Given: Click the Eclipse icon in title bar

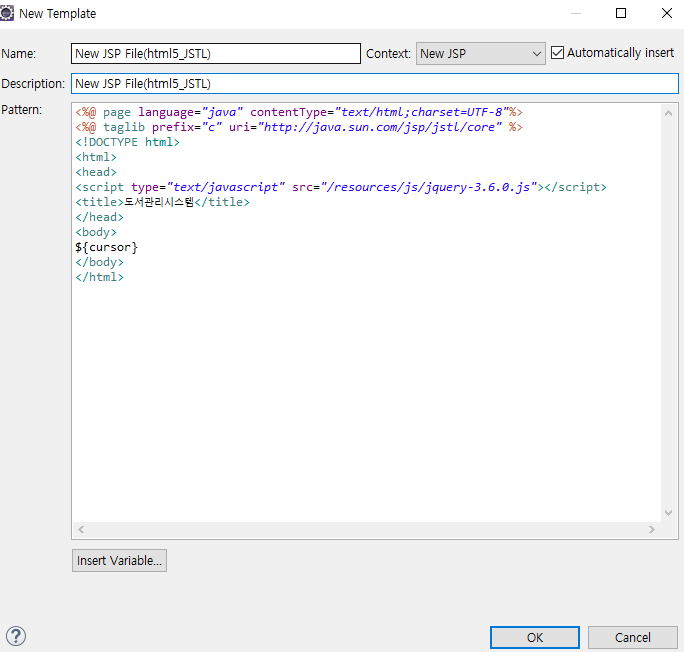Looking at the screenshot, I should click(x=7, y=13).
